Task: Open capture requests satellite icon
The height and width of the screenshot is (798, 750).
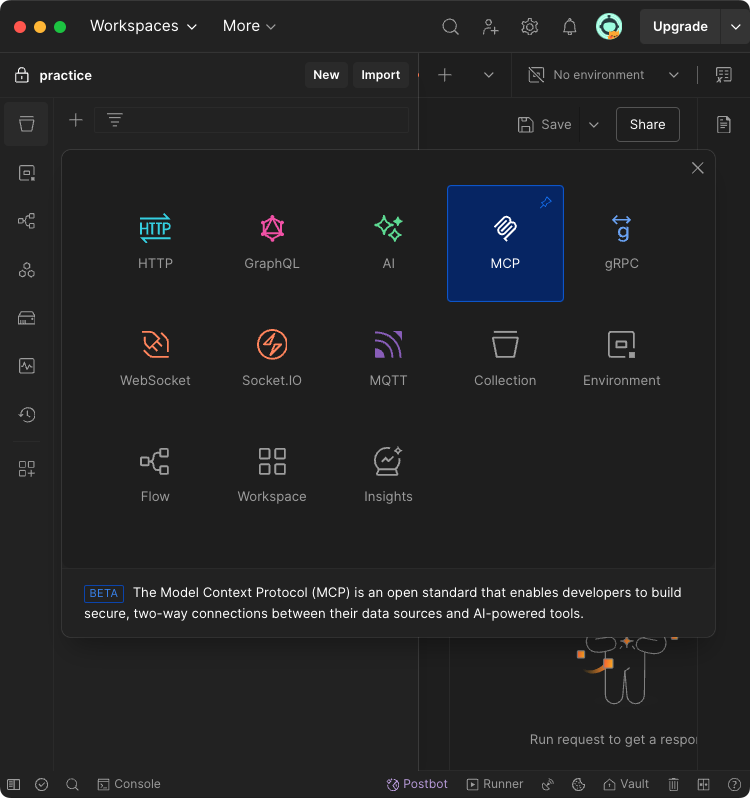Action: pyautogui.click(x=548, y=784)
